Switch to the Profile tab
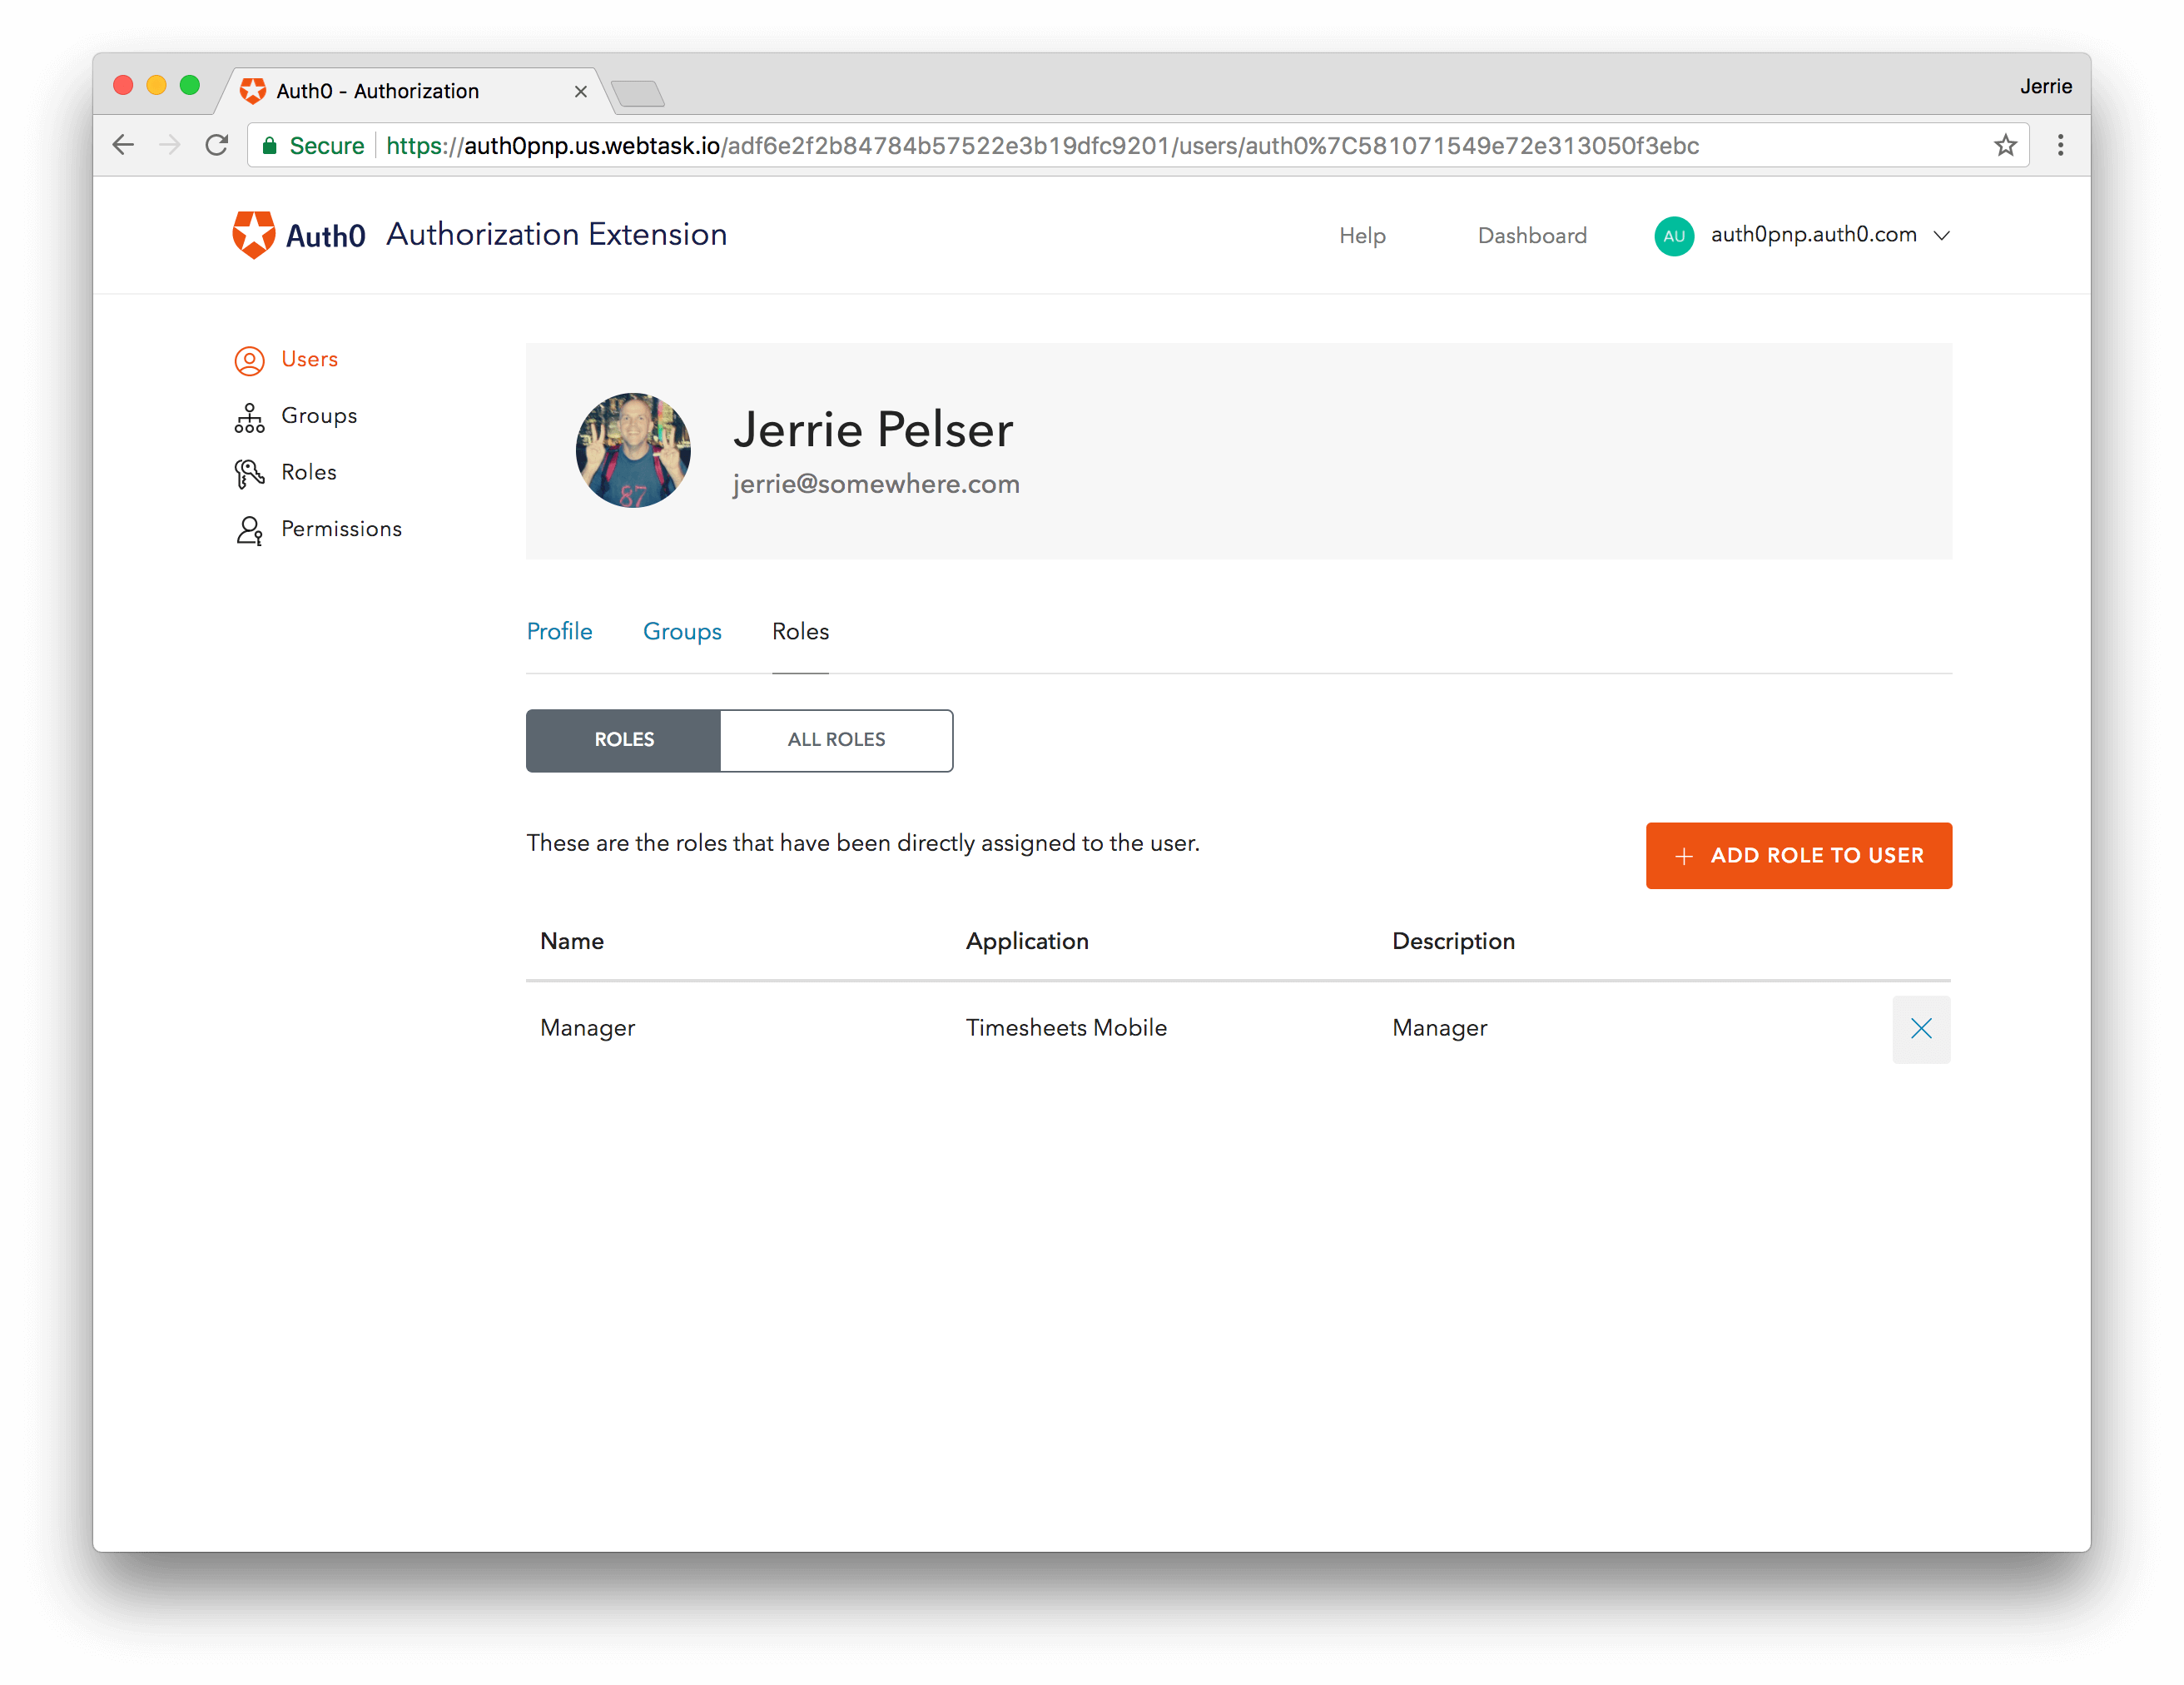Screen dimensions: 2184x1685 [x=559, y=630]
